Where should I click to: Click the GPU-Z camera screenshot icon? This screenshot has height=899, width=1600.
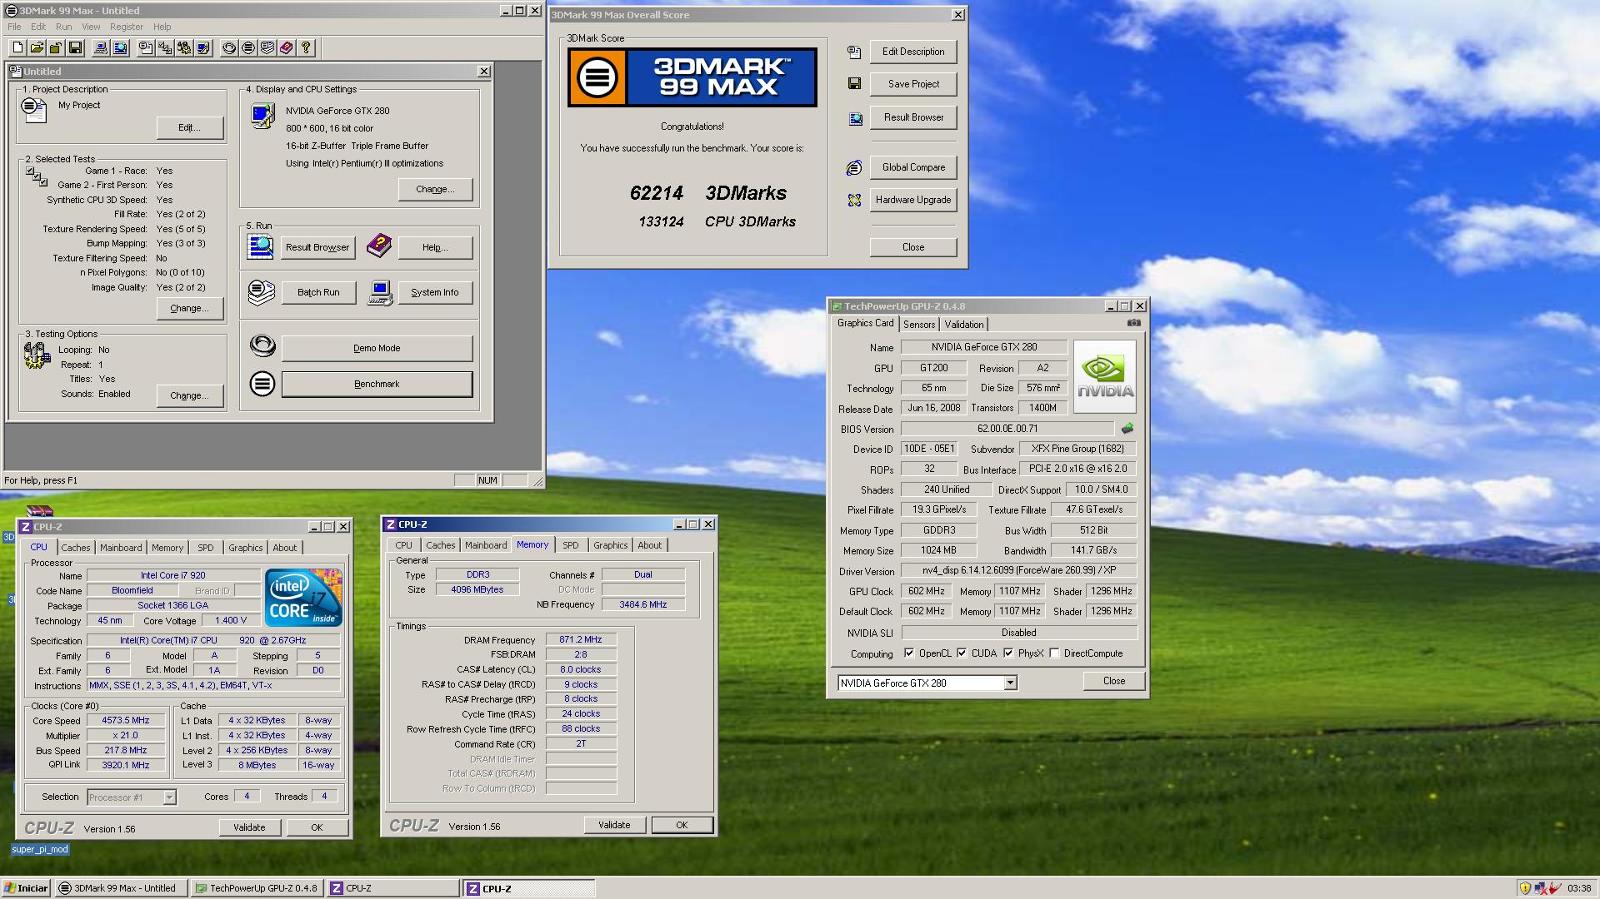click(1133, 323)
